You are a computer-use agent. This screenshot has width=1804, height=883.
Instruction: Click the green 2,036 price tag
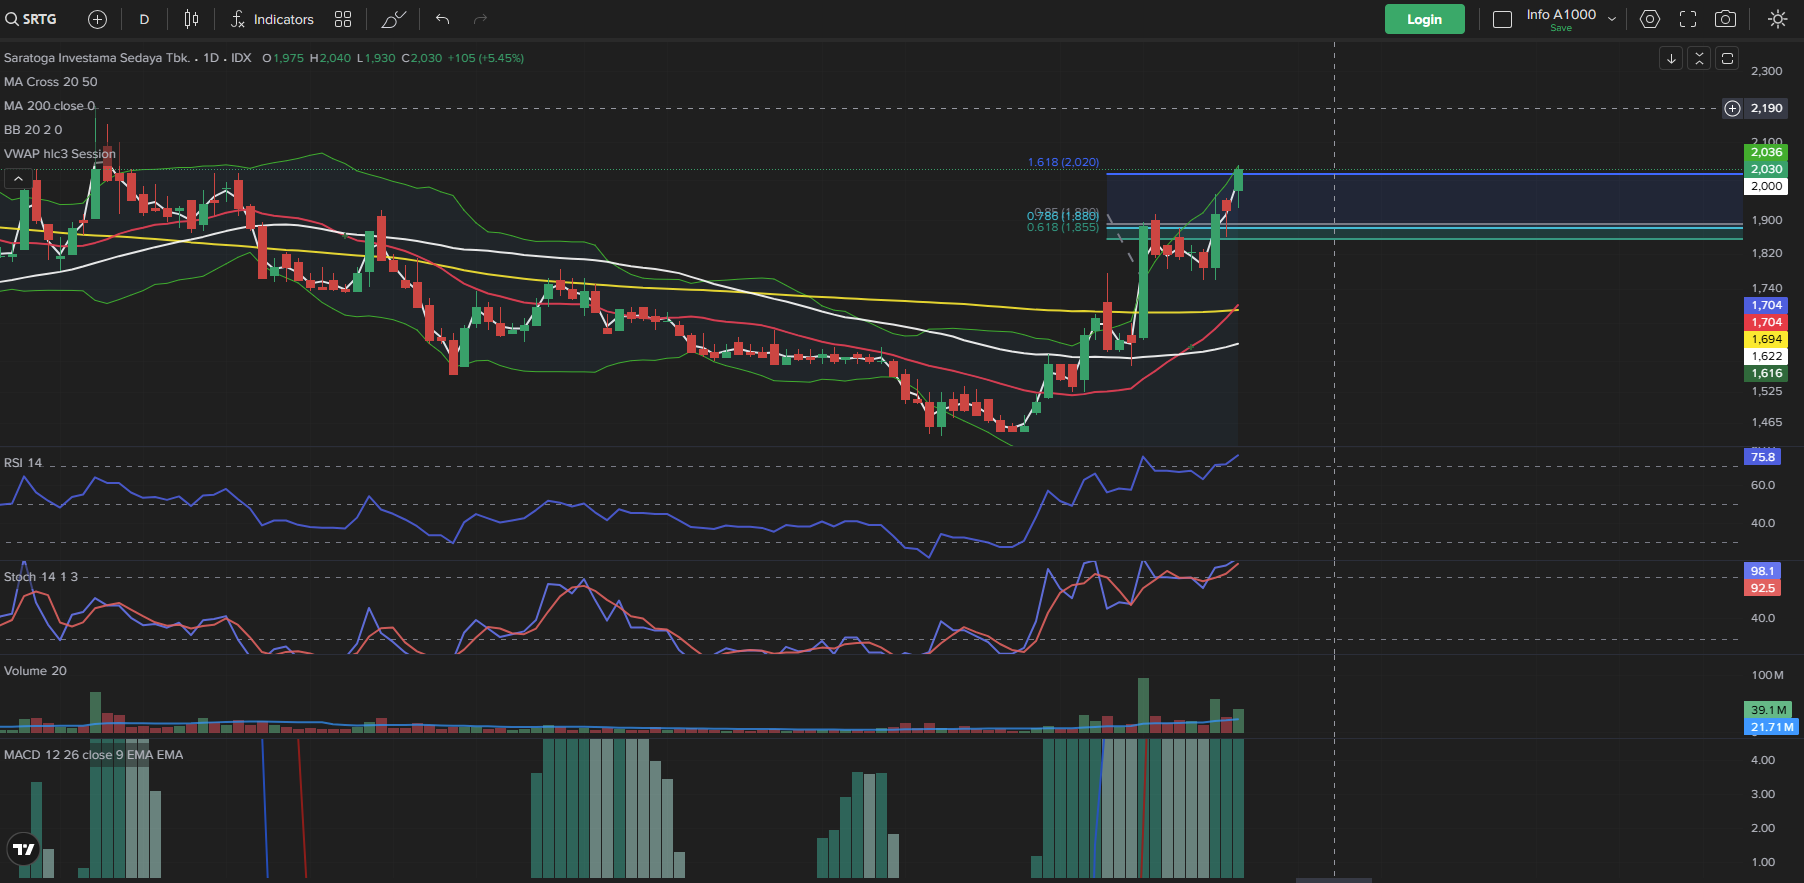(x=1766, y=152)
